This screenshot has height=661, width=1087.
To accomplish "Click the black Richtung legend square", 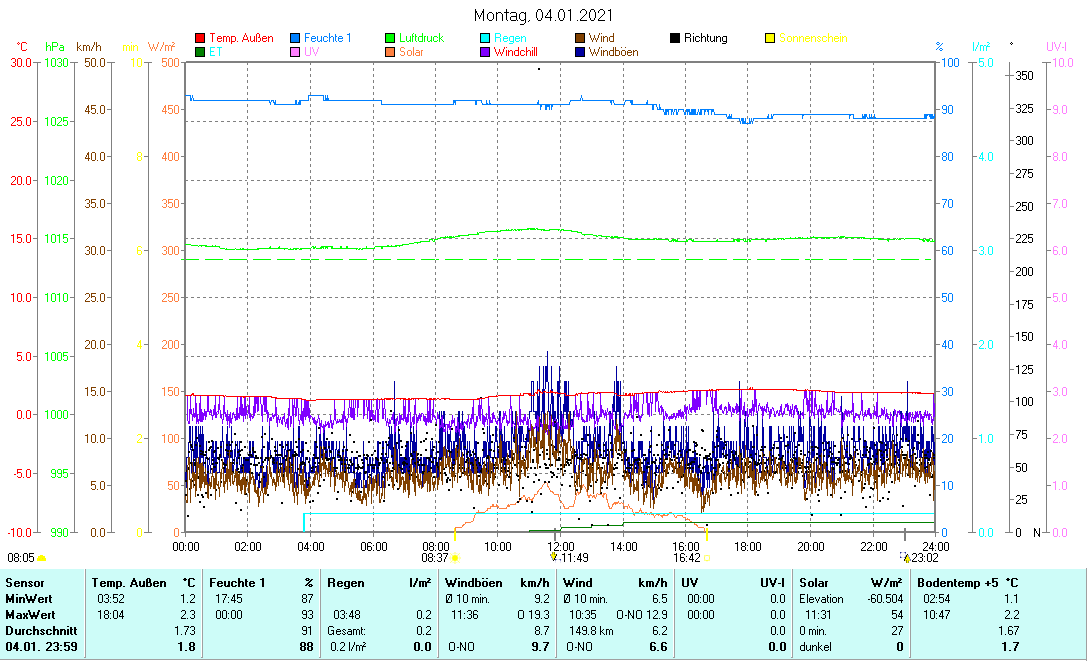I will pos(676,39).
